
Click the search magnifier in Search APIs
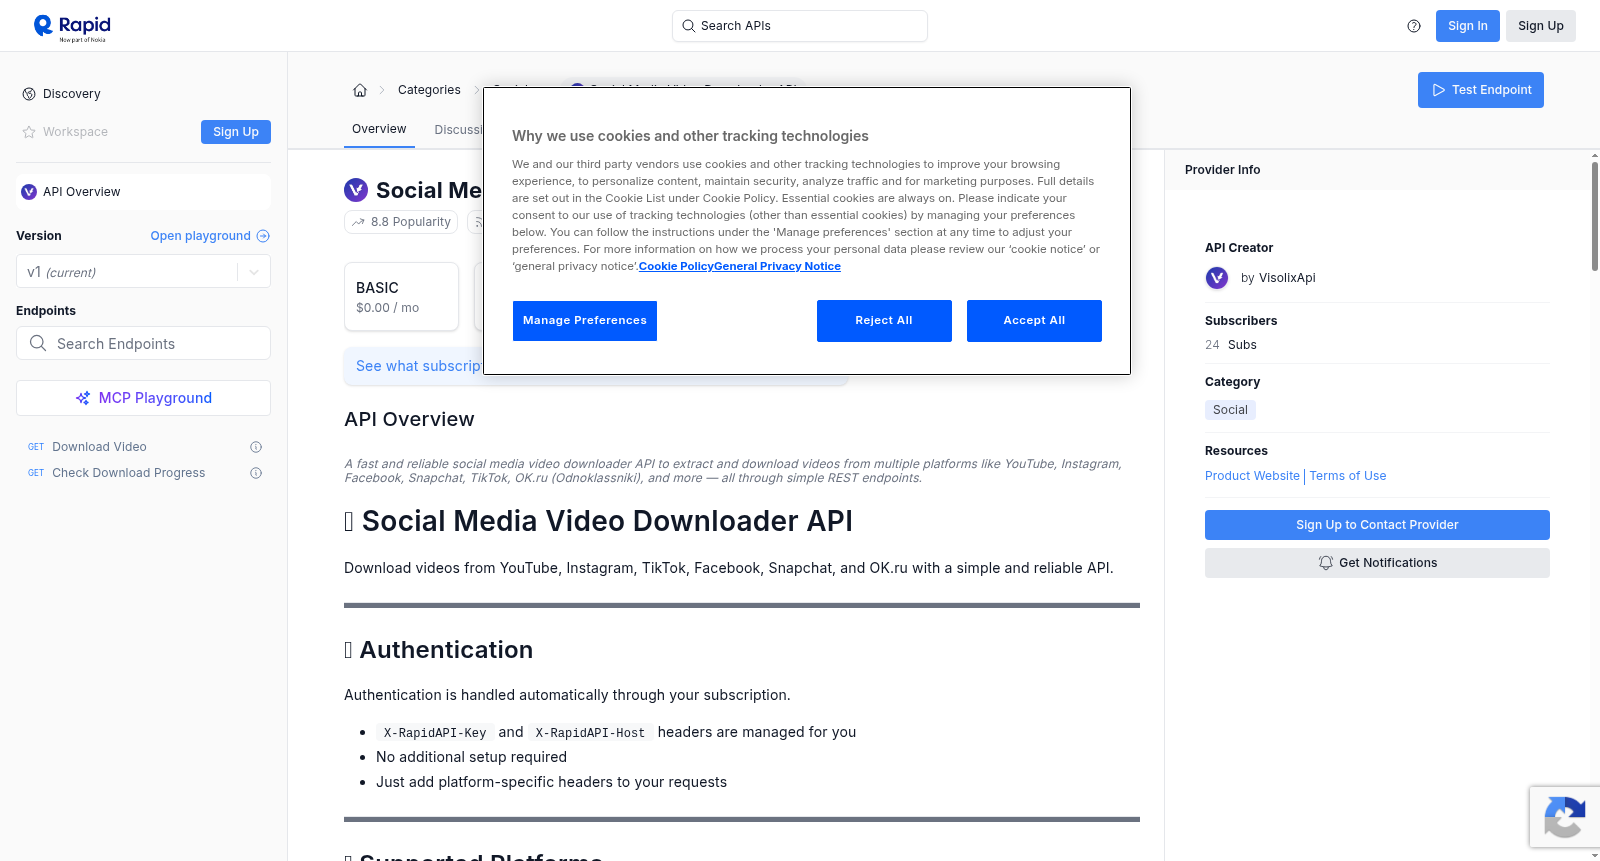689,26
